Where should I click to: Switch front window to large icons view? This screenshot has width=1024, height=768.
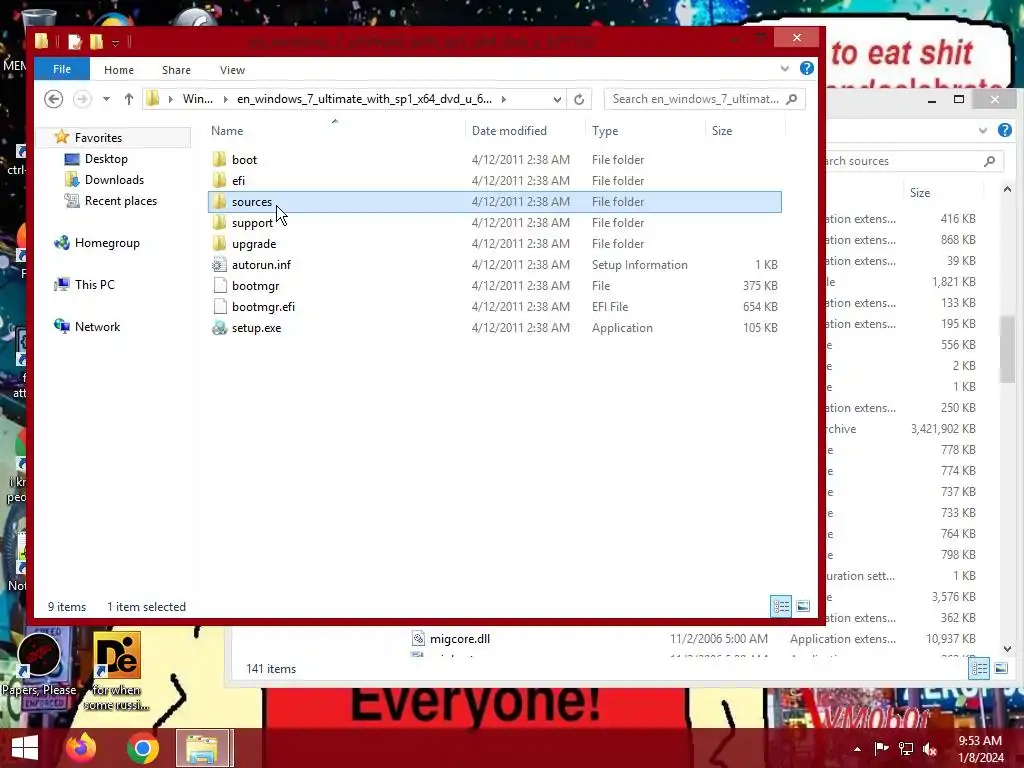click(x=803, y=607)
